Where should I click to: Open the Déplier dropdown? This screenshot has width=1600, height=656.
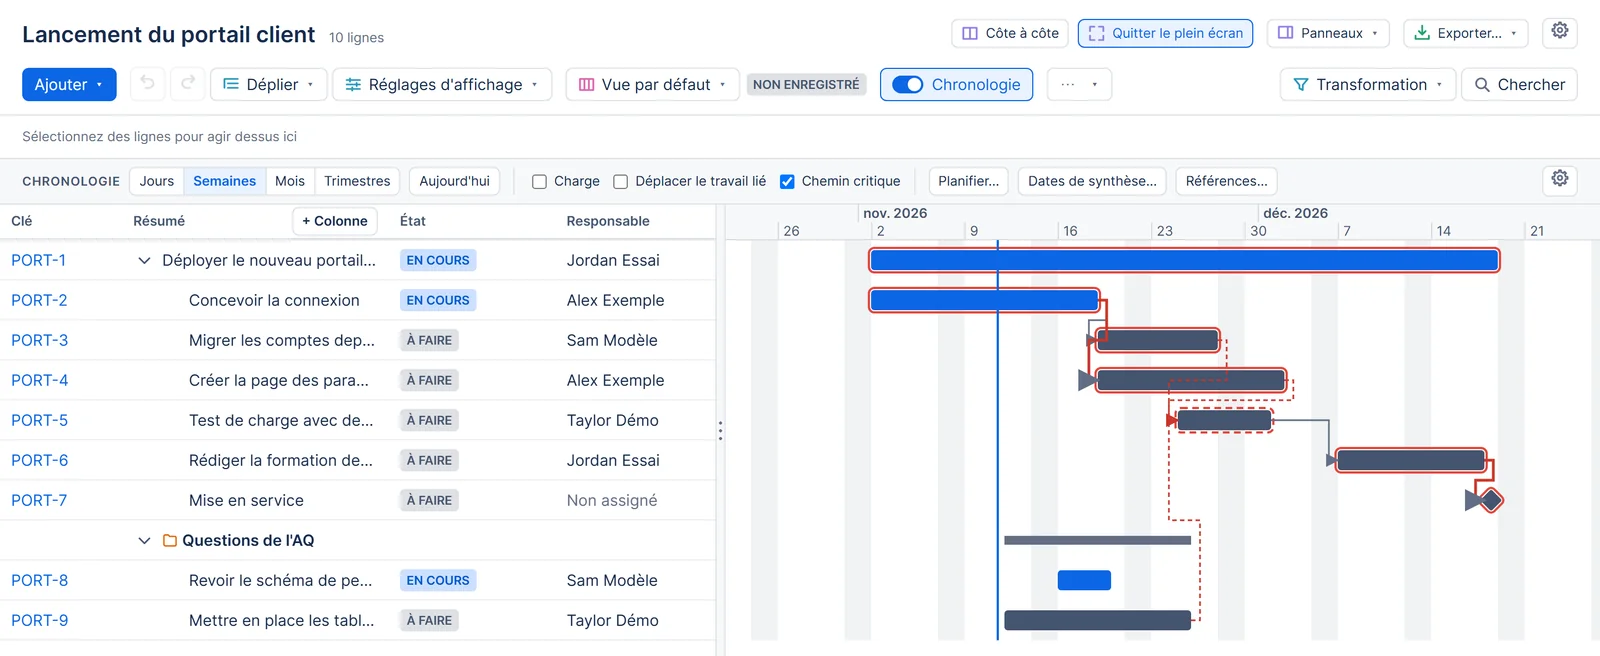point(268,84)
